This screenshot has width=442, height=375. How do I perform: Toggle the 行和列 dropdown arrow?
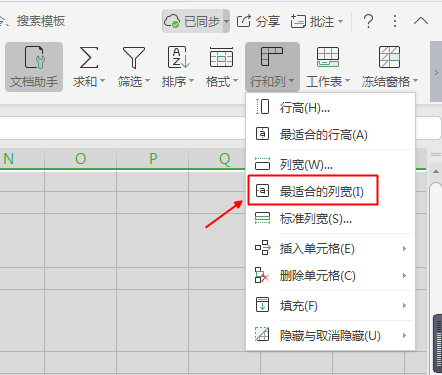point(291,81)
